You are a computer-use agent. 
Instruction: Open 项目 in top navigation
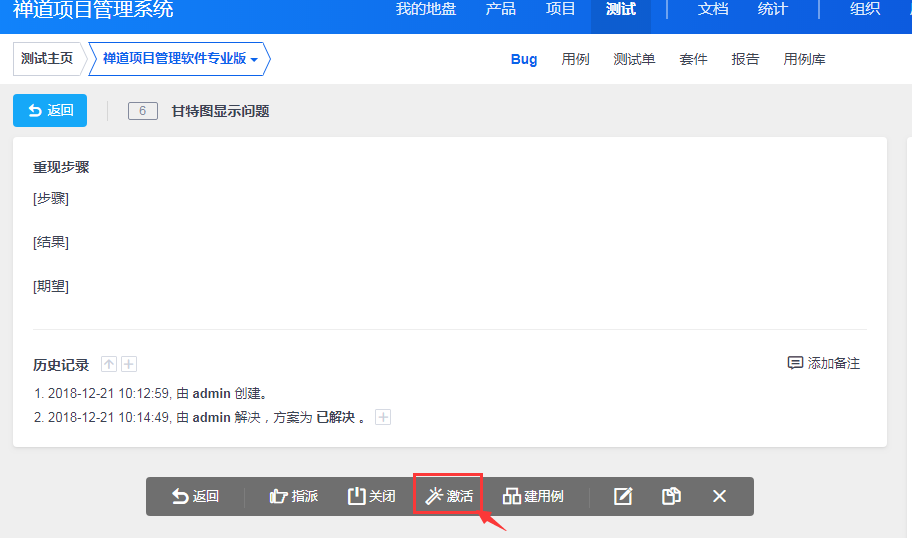pos(560,9)
